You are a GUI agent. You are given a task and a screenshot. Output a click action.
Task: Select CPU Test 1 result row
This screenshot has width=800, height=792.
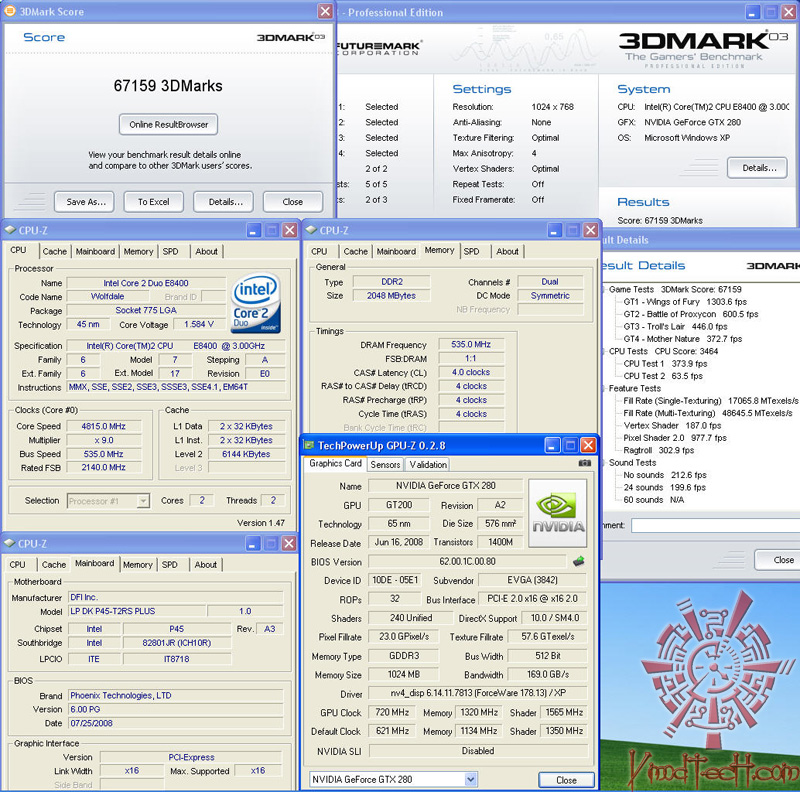[665, 363]
